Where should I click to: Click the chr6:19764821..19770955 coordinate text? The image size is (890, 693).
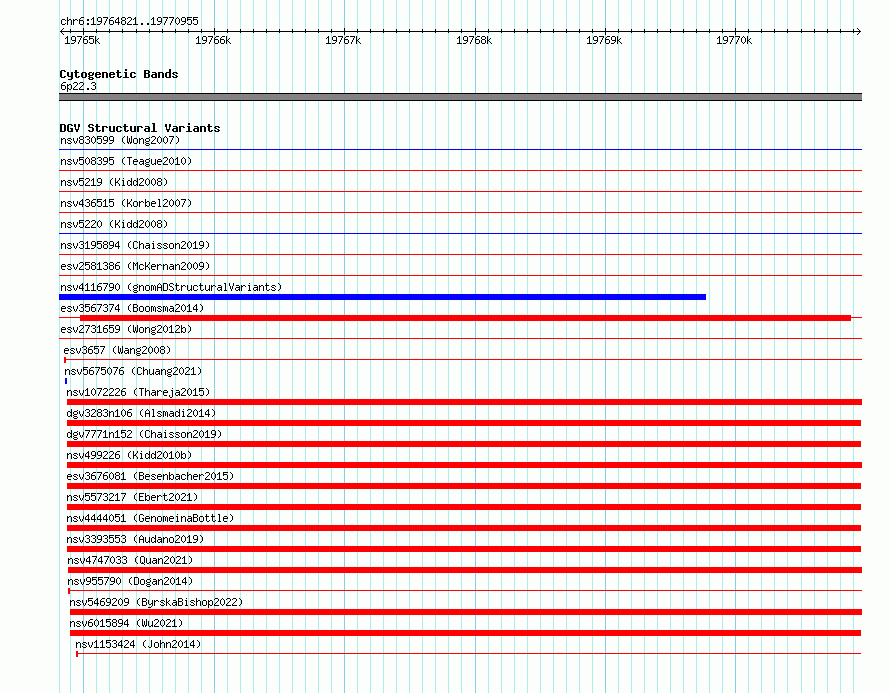pos(129,21)
